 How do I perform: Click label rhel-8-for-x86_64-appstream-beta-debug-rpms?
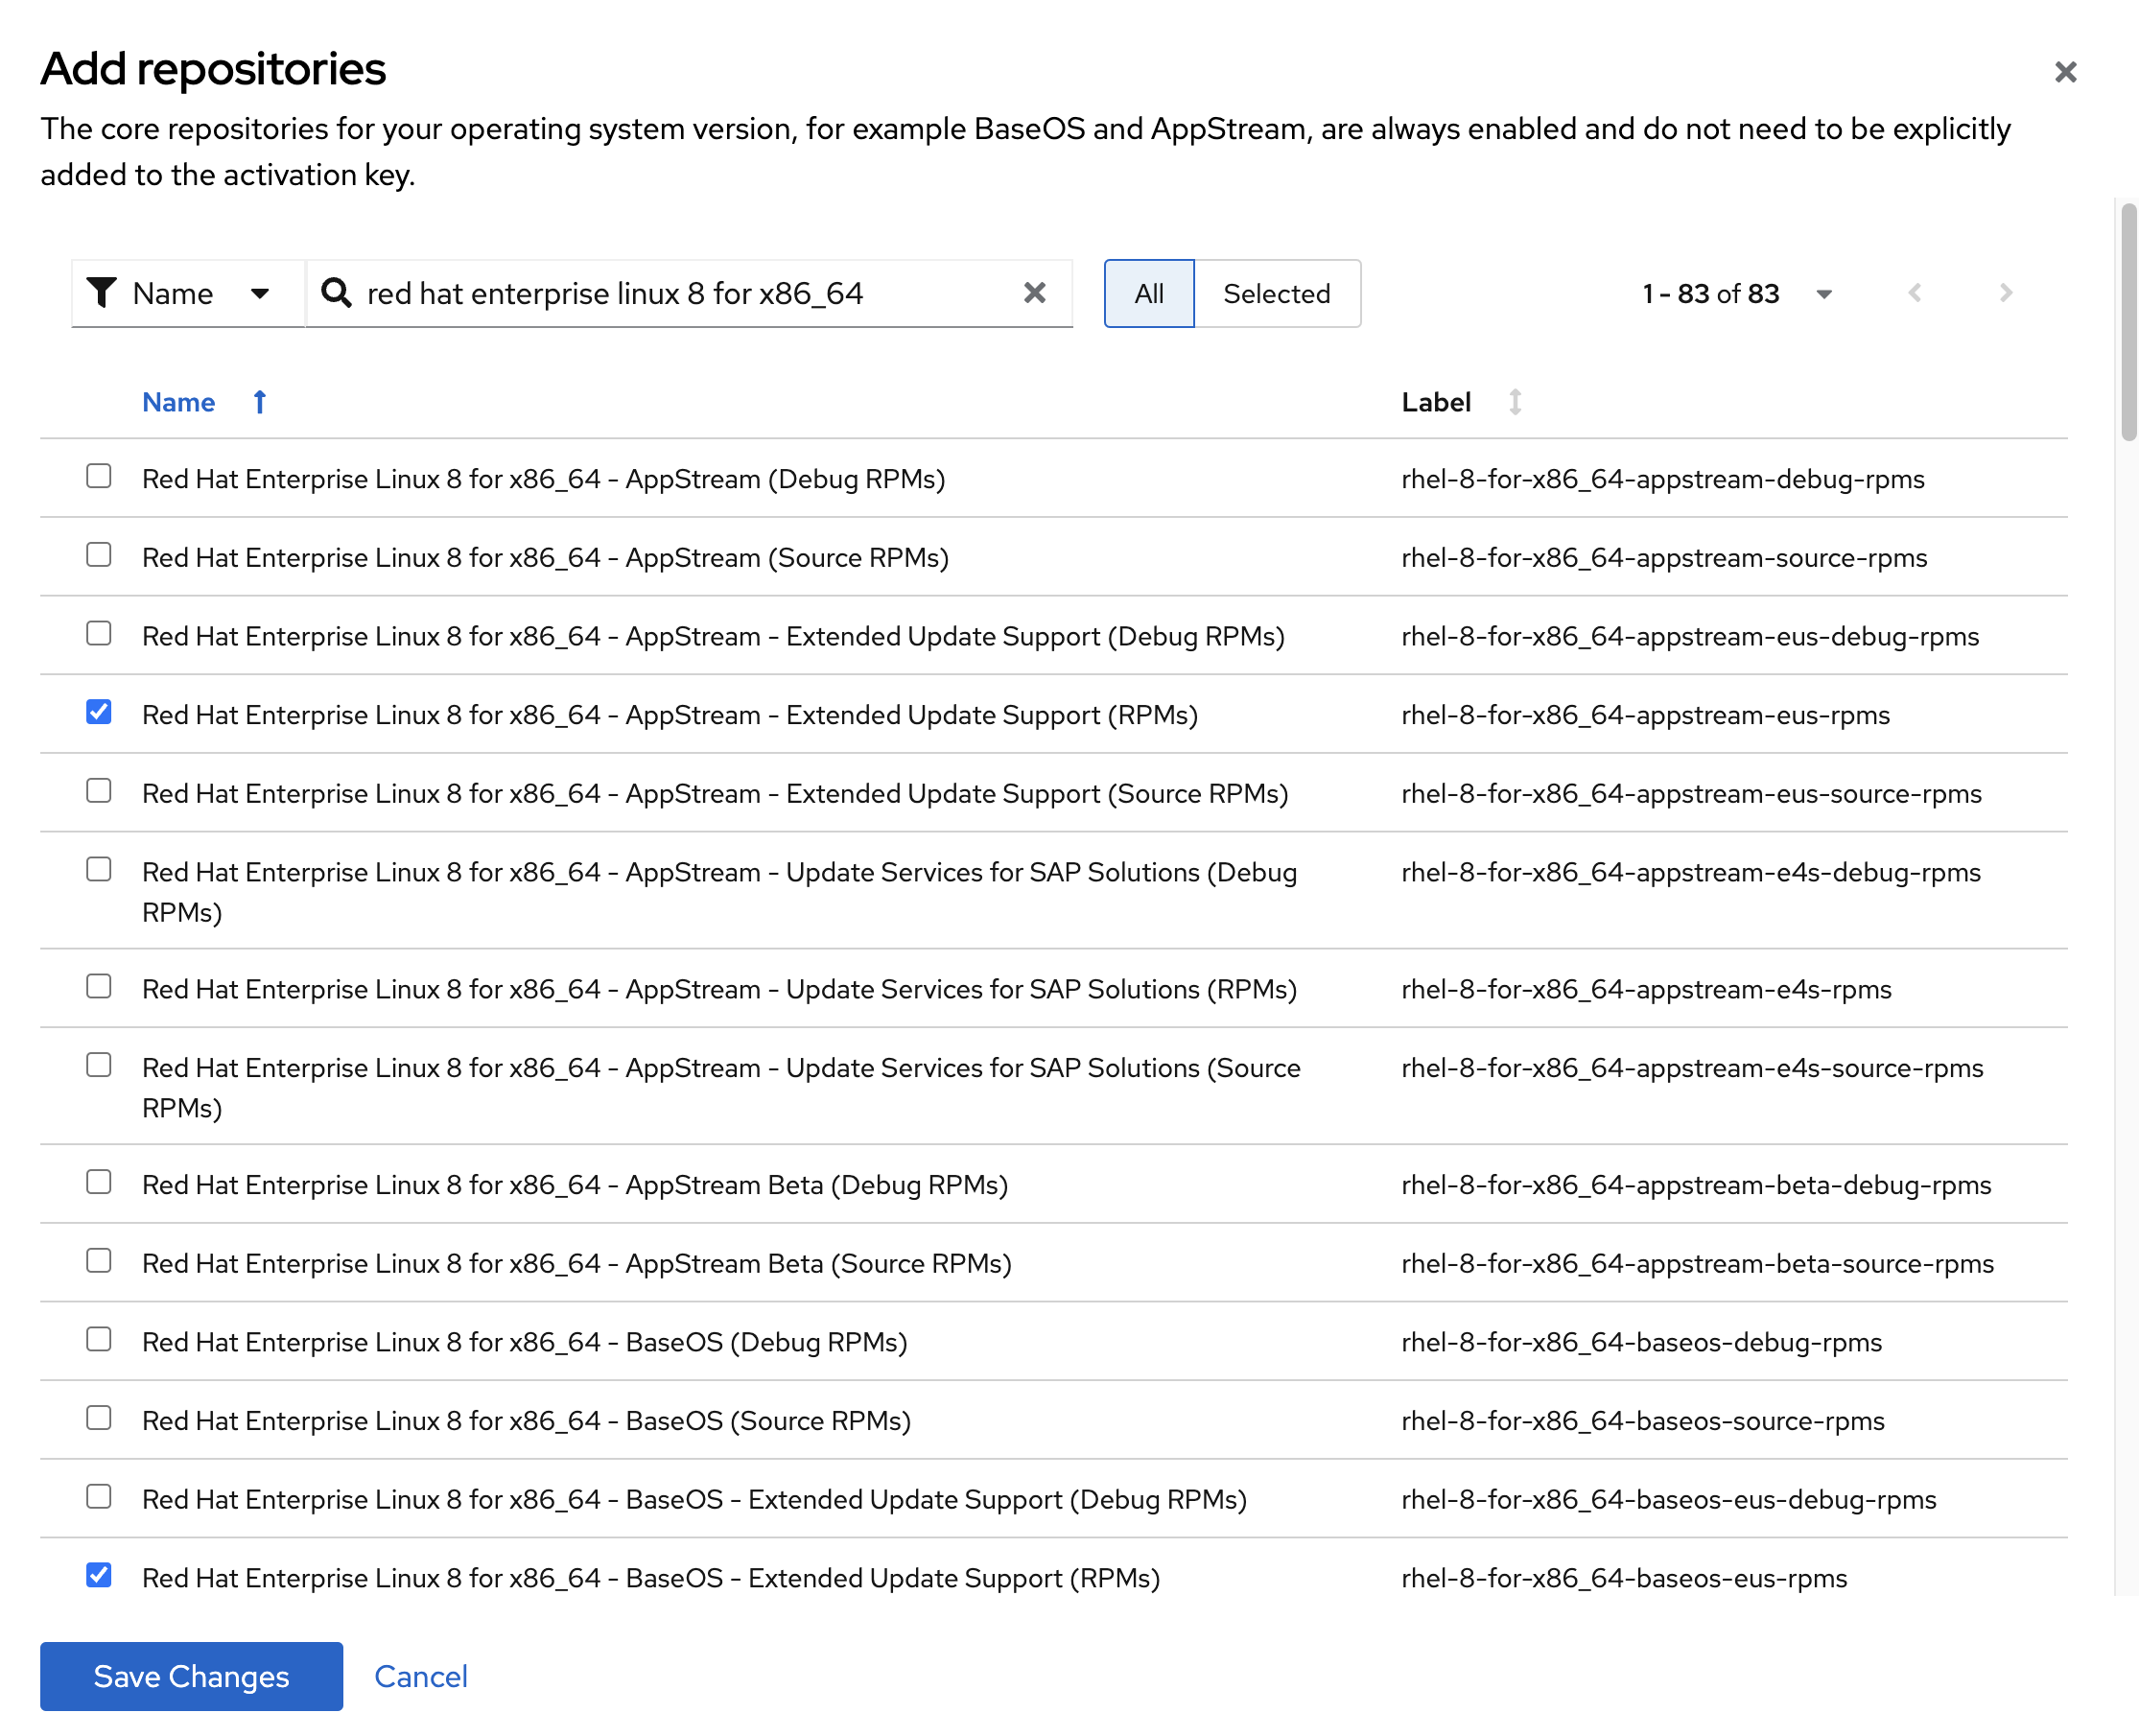tap(1697, 1185)
